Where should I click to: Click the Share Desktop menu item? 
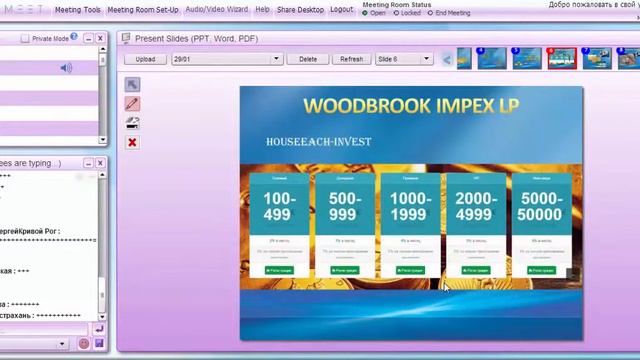[300, 10]
